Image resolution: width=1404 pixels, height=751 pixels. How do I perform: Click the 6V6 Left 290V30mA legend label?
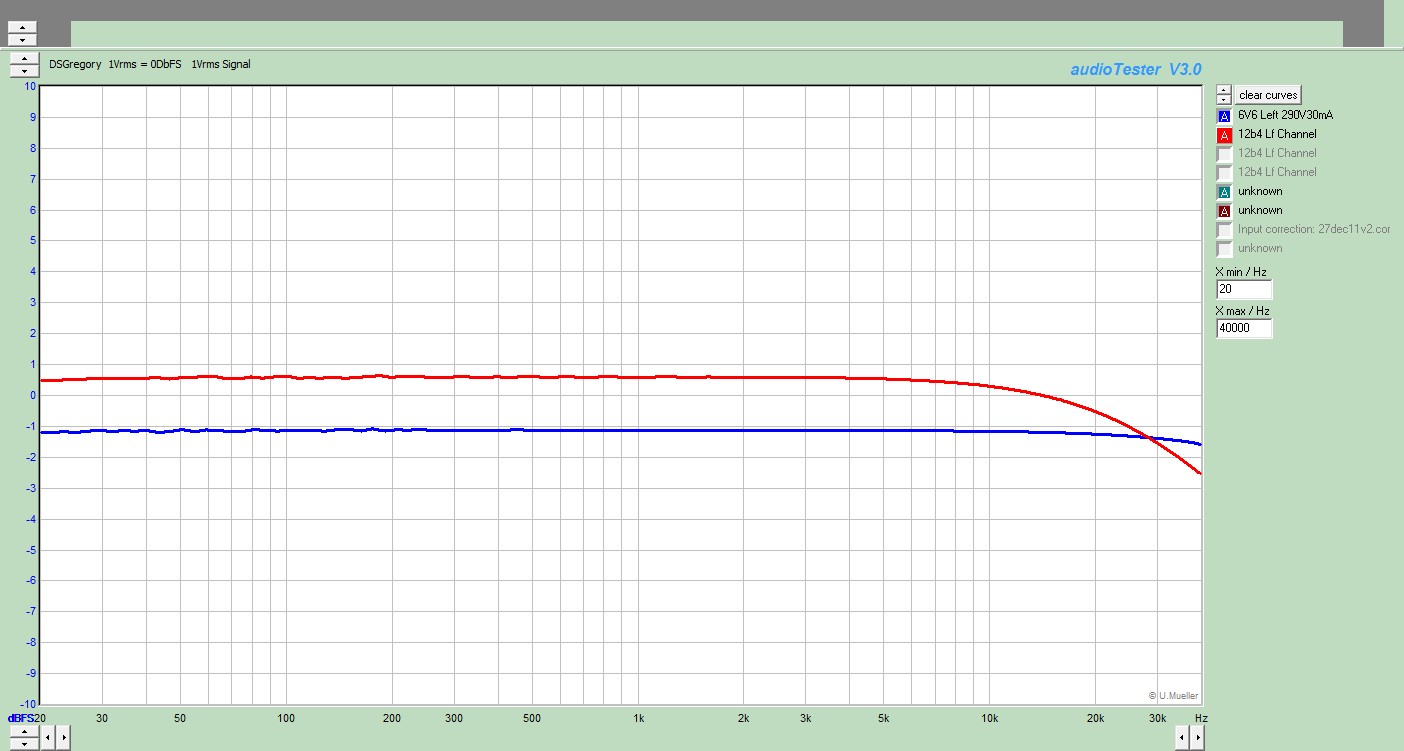tap(1285, 115)
